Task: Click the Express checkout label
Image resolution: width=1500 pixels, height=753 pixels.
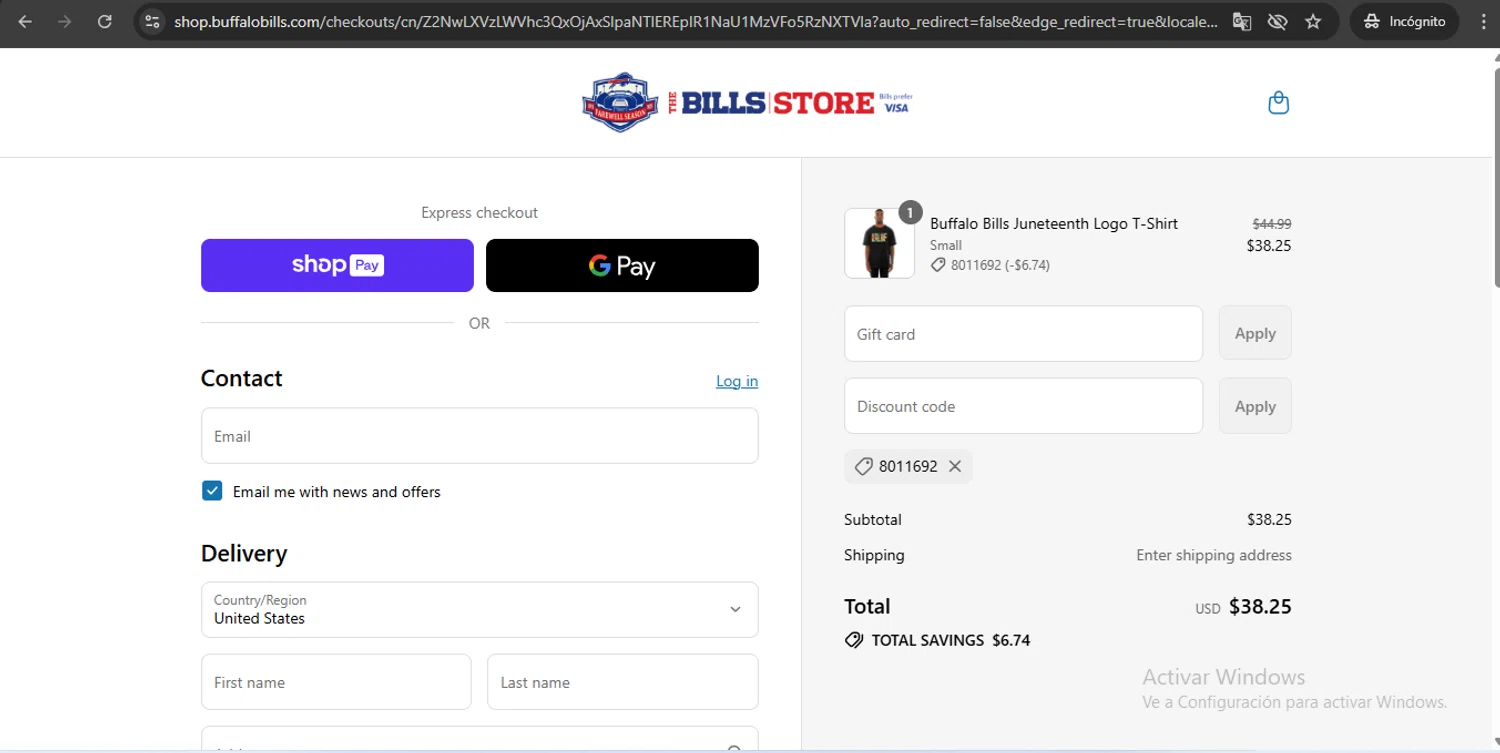Action: point(479,212)
